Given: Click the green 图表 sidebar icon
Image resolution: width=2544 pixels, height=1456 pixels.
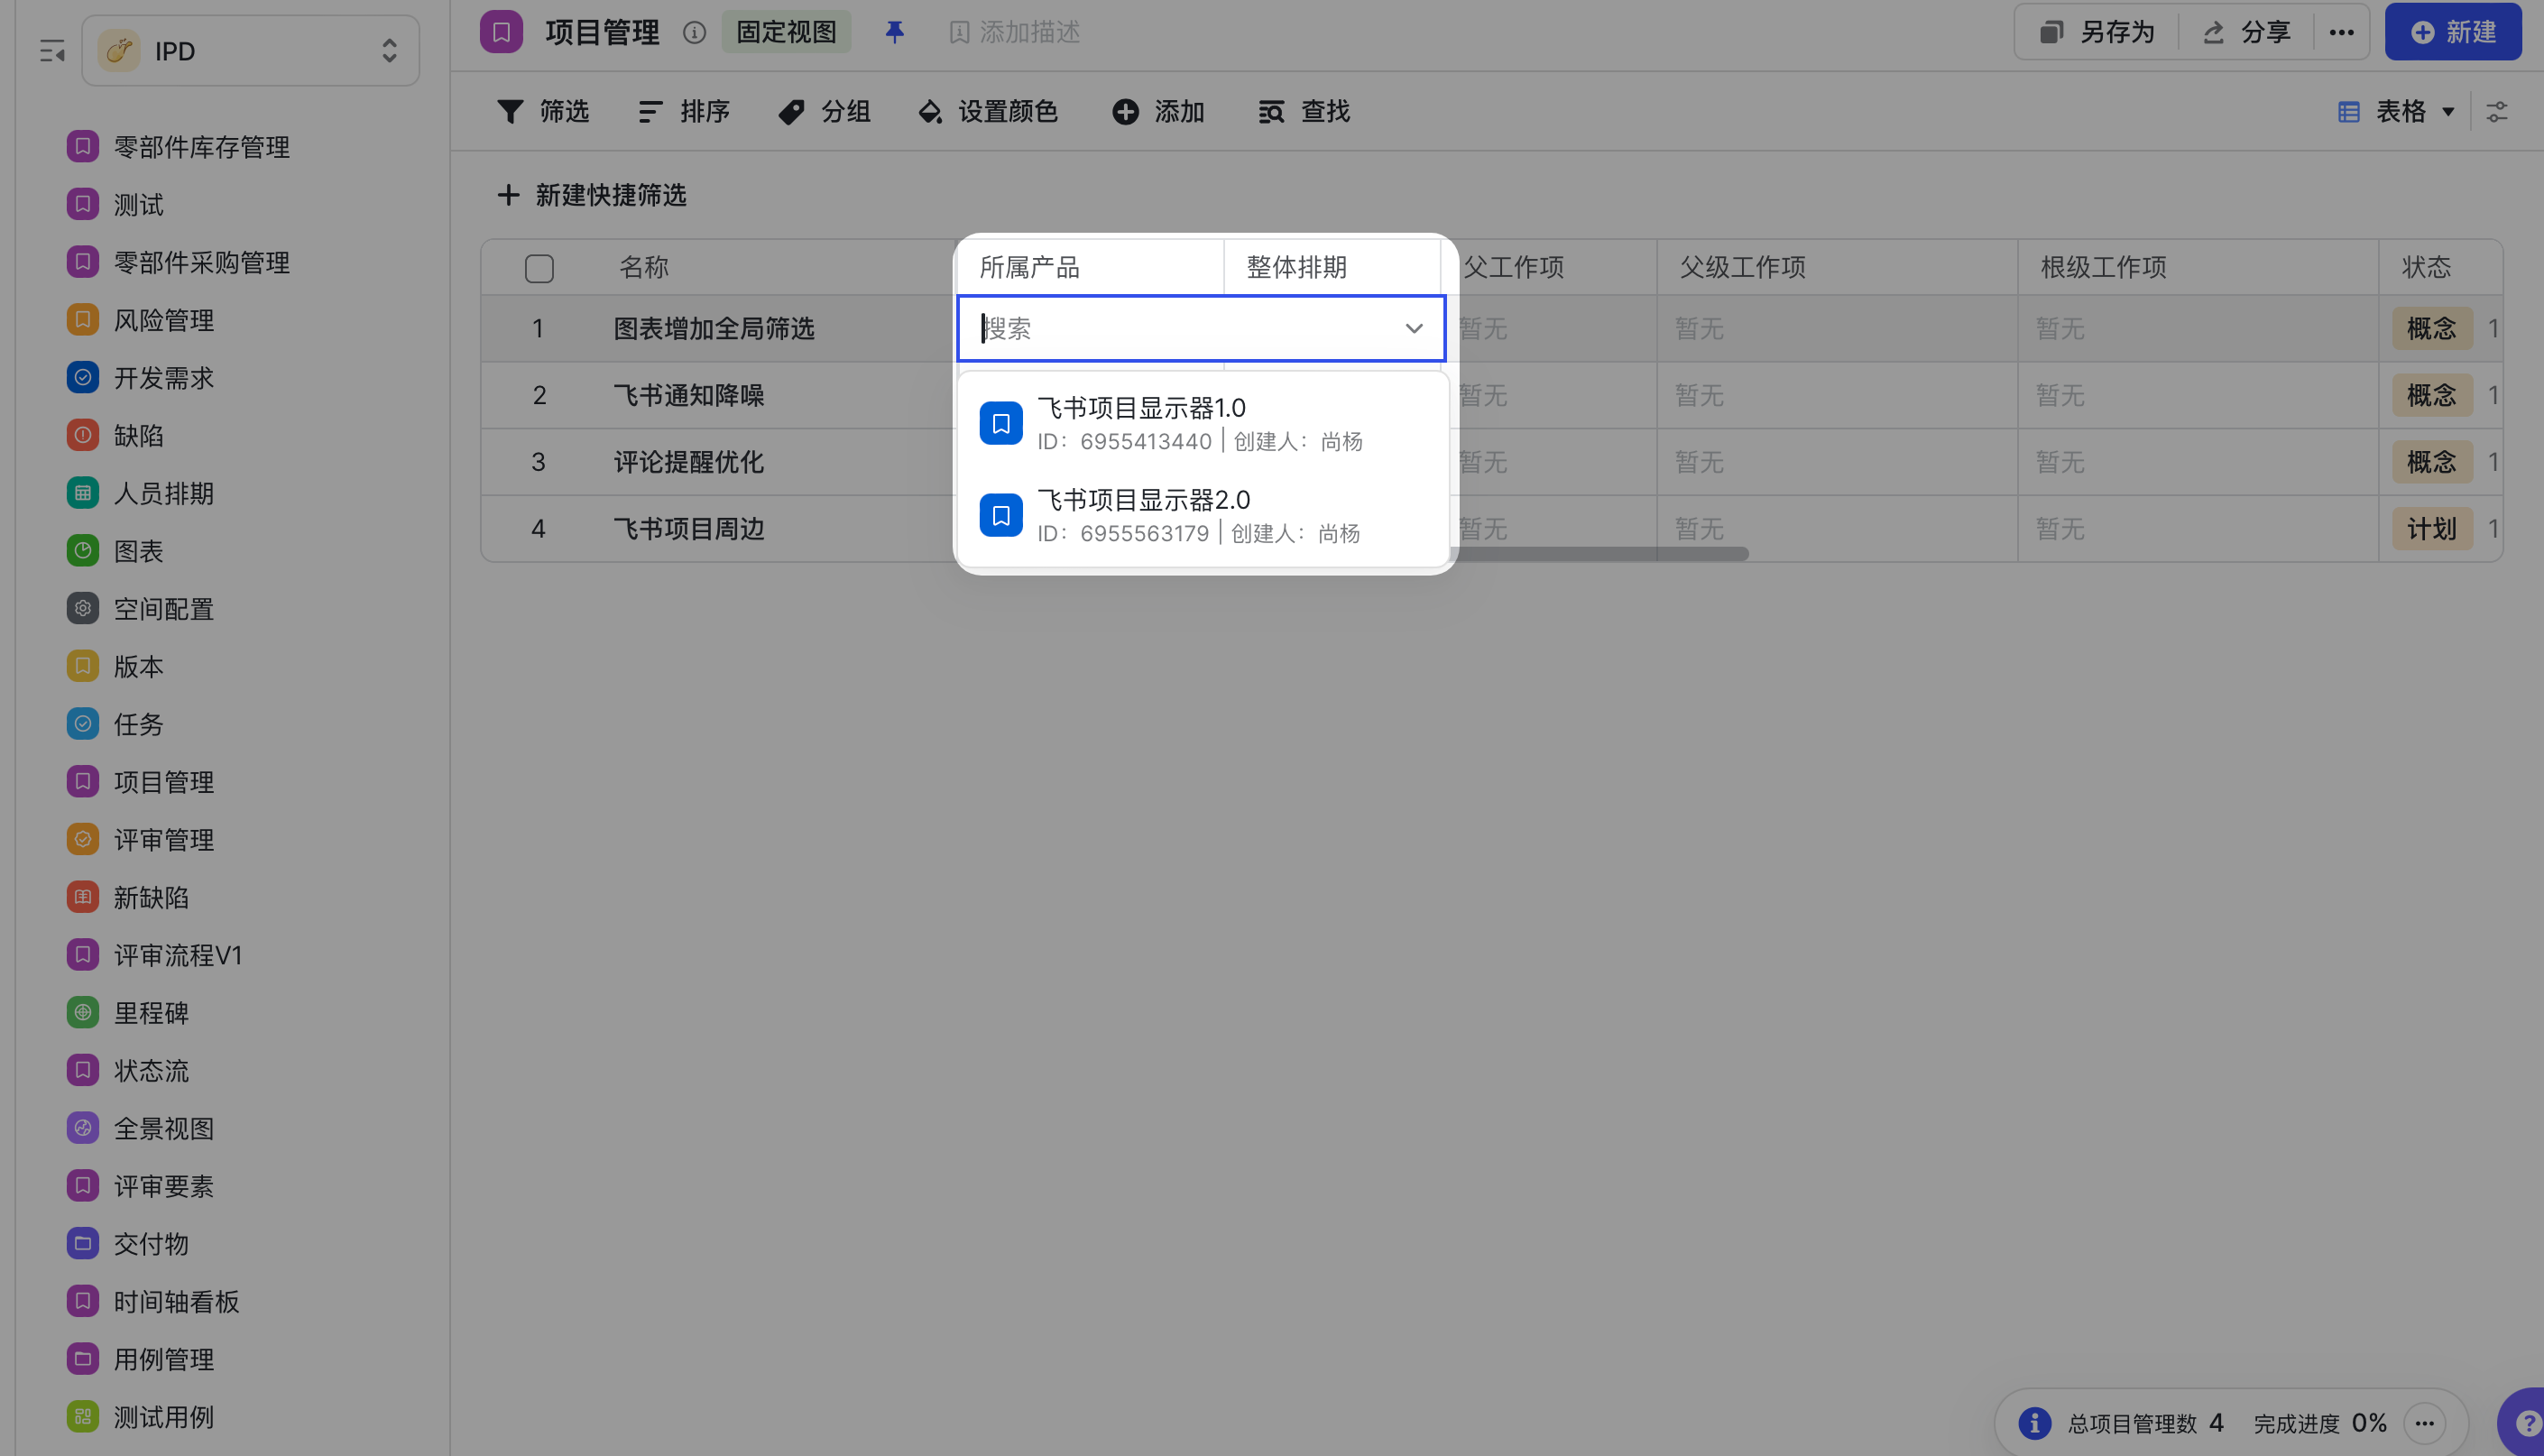Looking at the screenshot, I should (83, 551).
